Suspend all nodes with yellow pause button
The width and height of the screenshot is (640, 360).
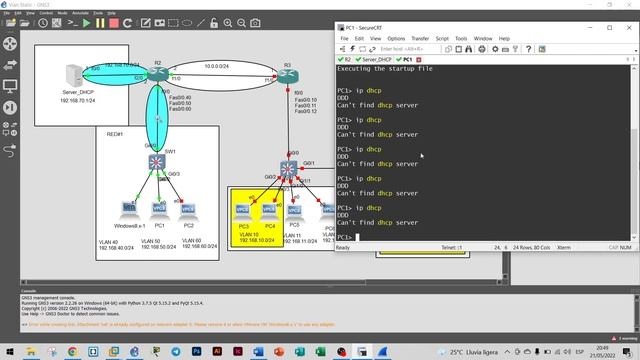coord(100,23)
